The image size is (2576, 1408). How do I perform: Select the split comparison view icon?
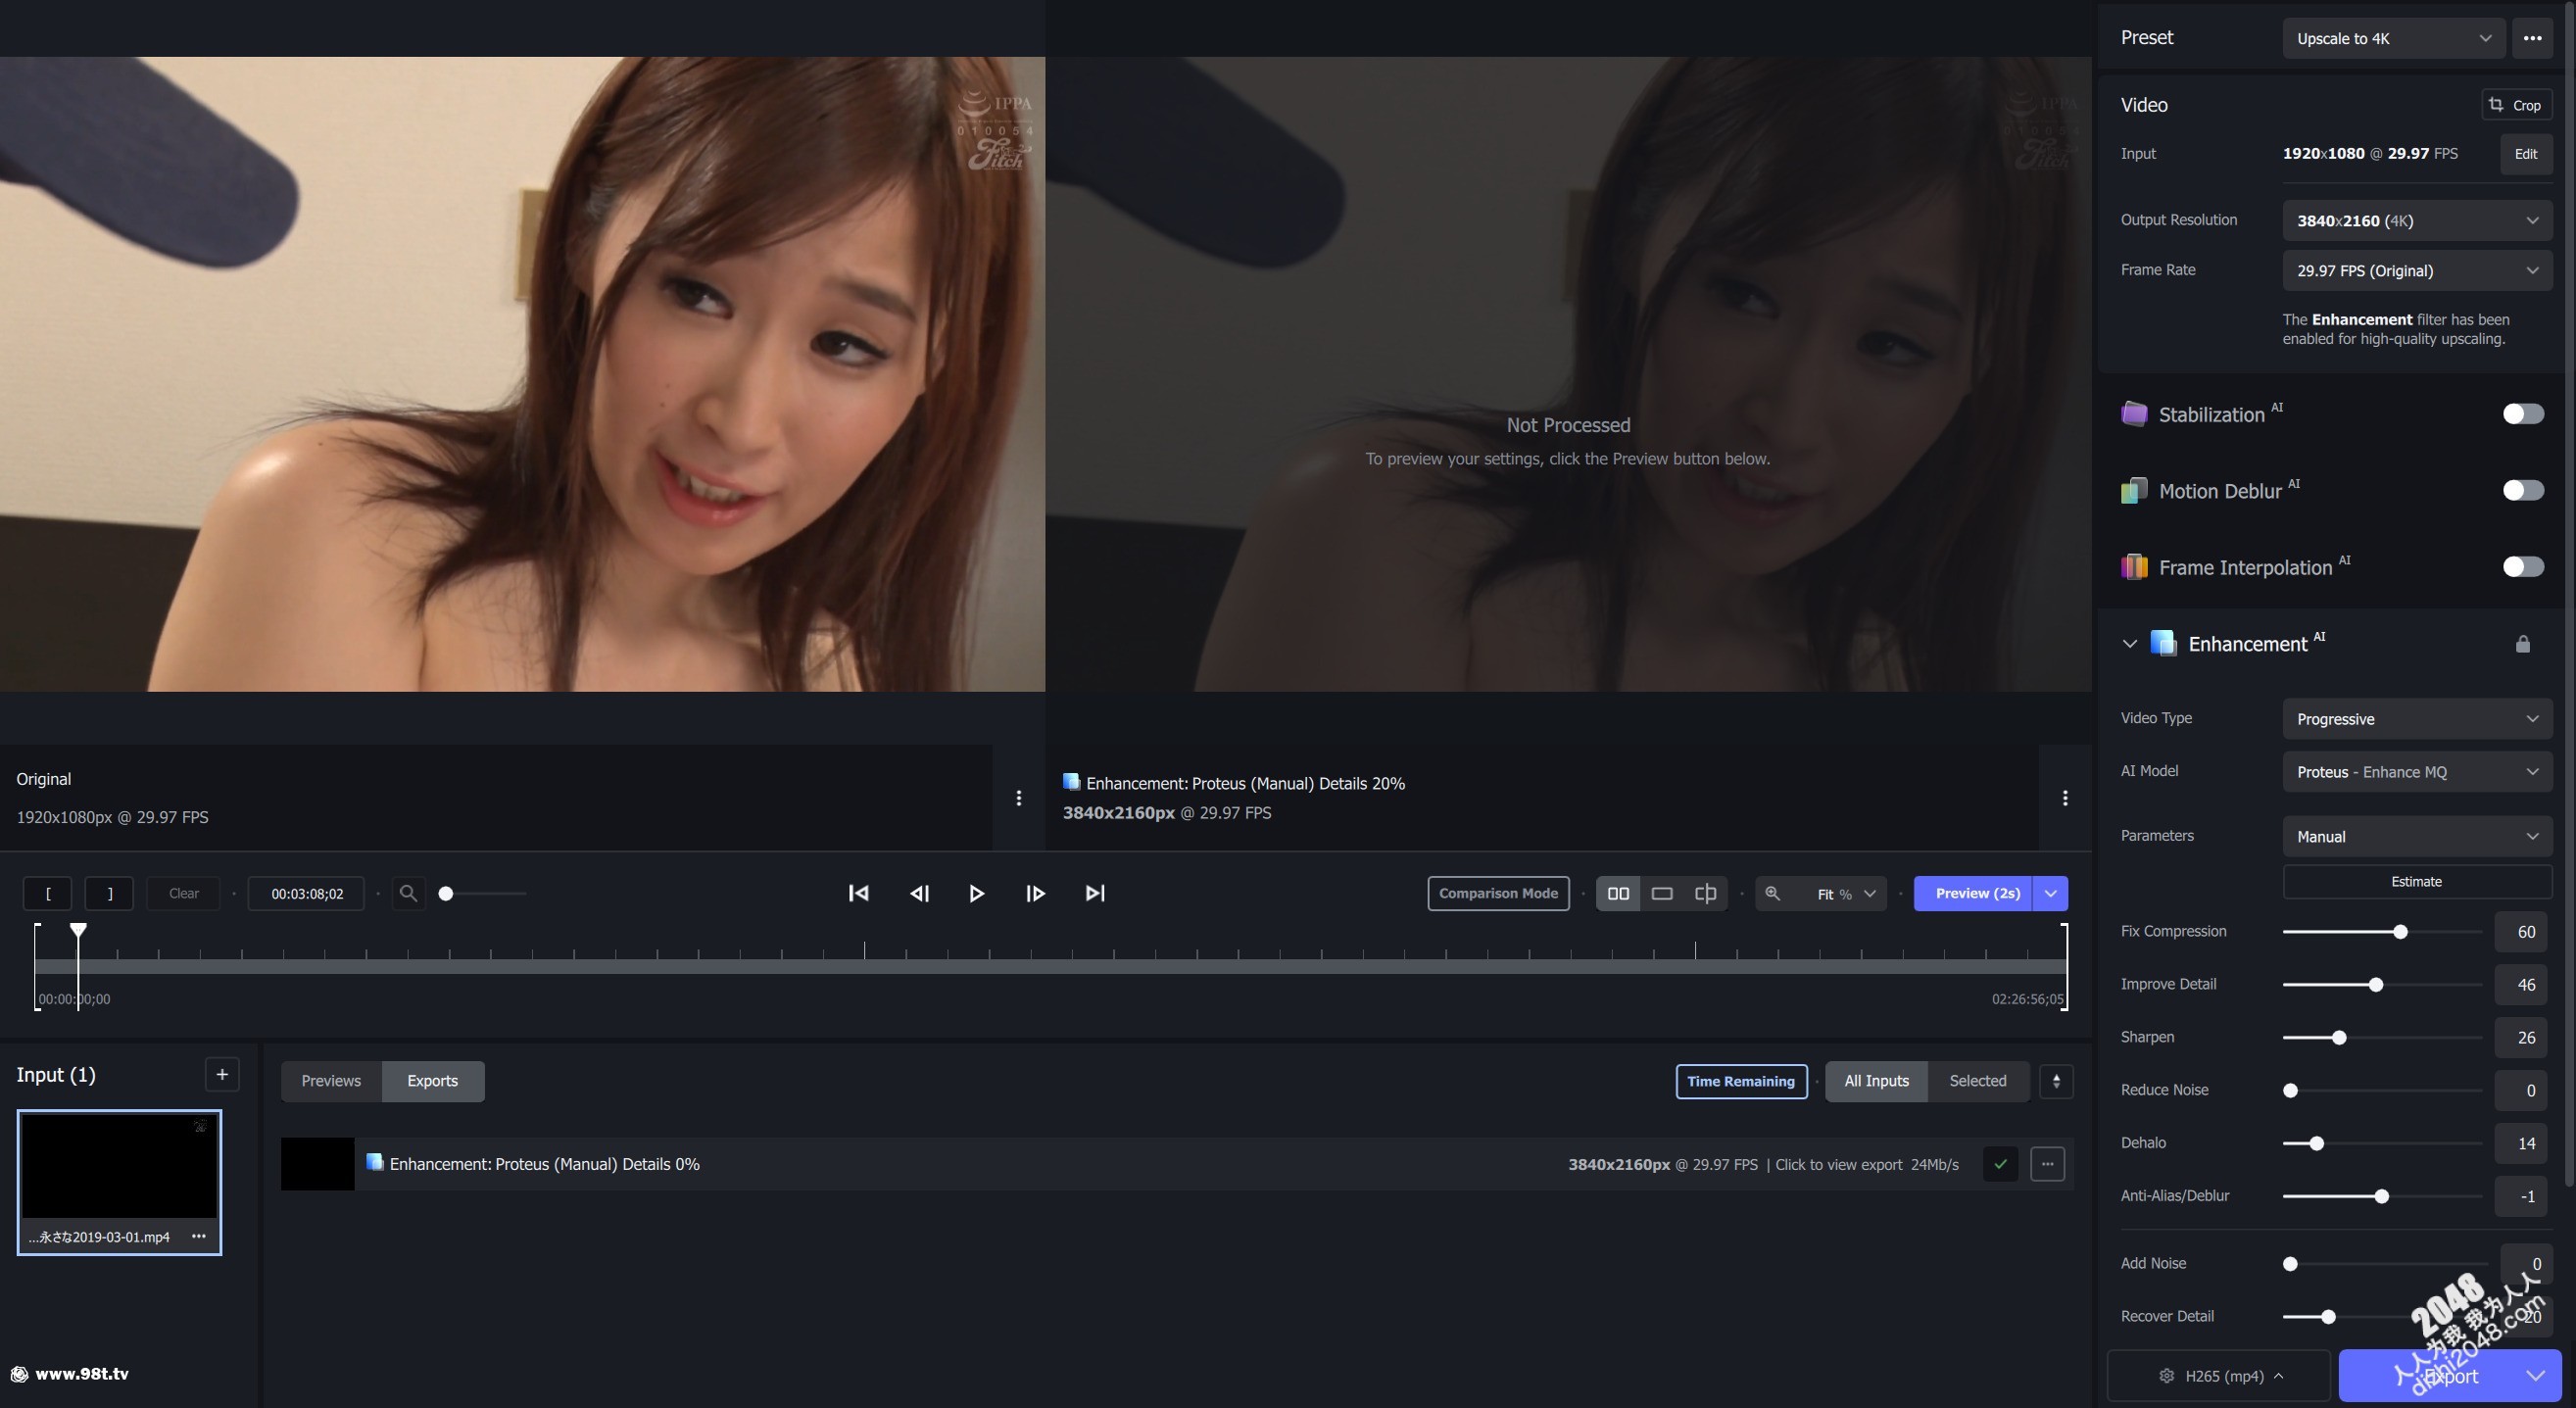(1705, 893)
